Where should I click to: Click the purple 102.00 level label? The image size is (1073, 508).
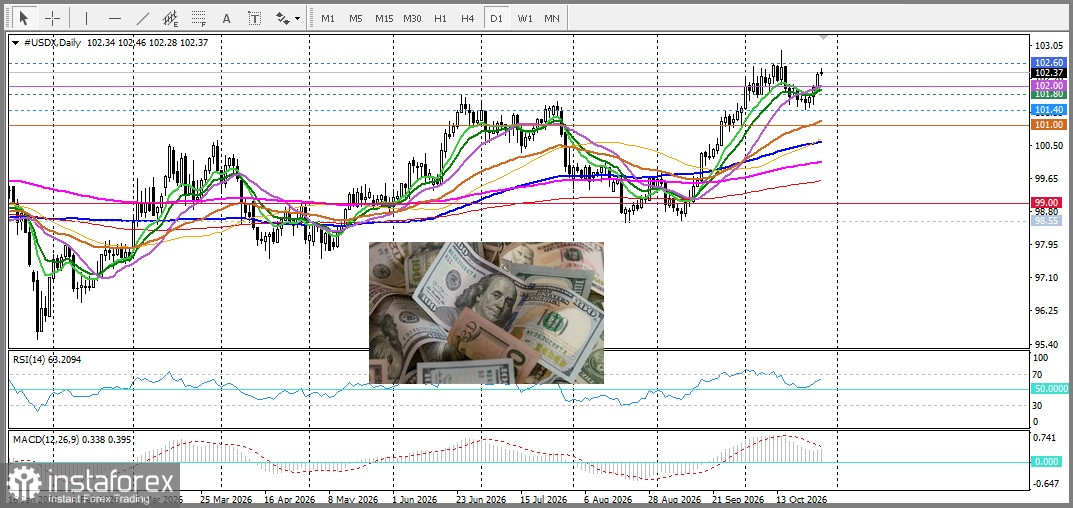pyautogui.click(x=1048, y=86)
